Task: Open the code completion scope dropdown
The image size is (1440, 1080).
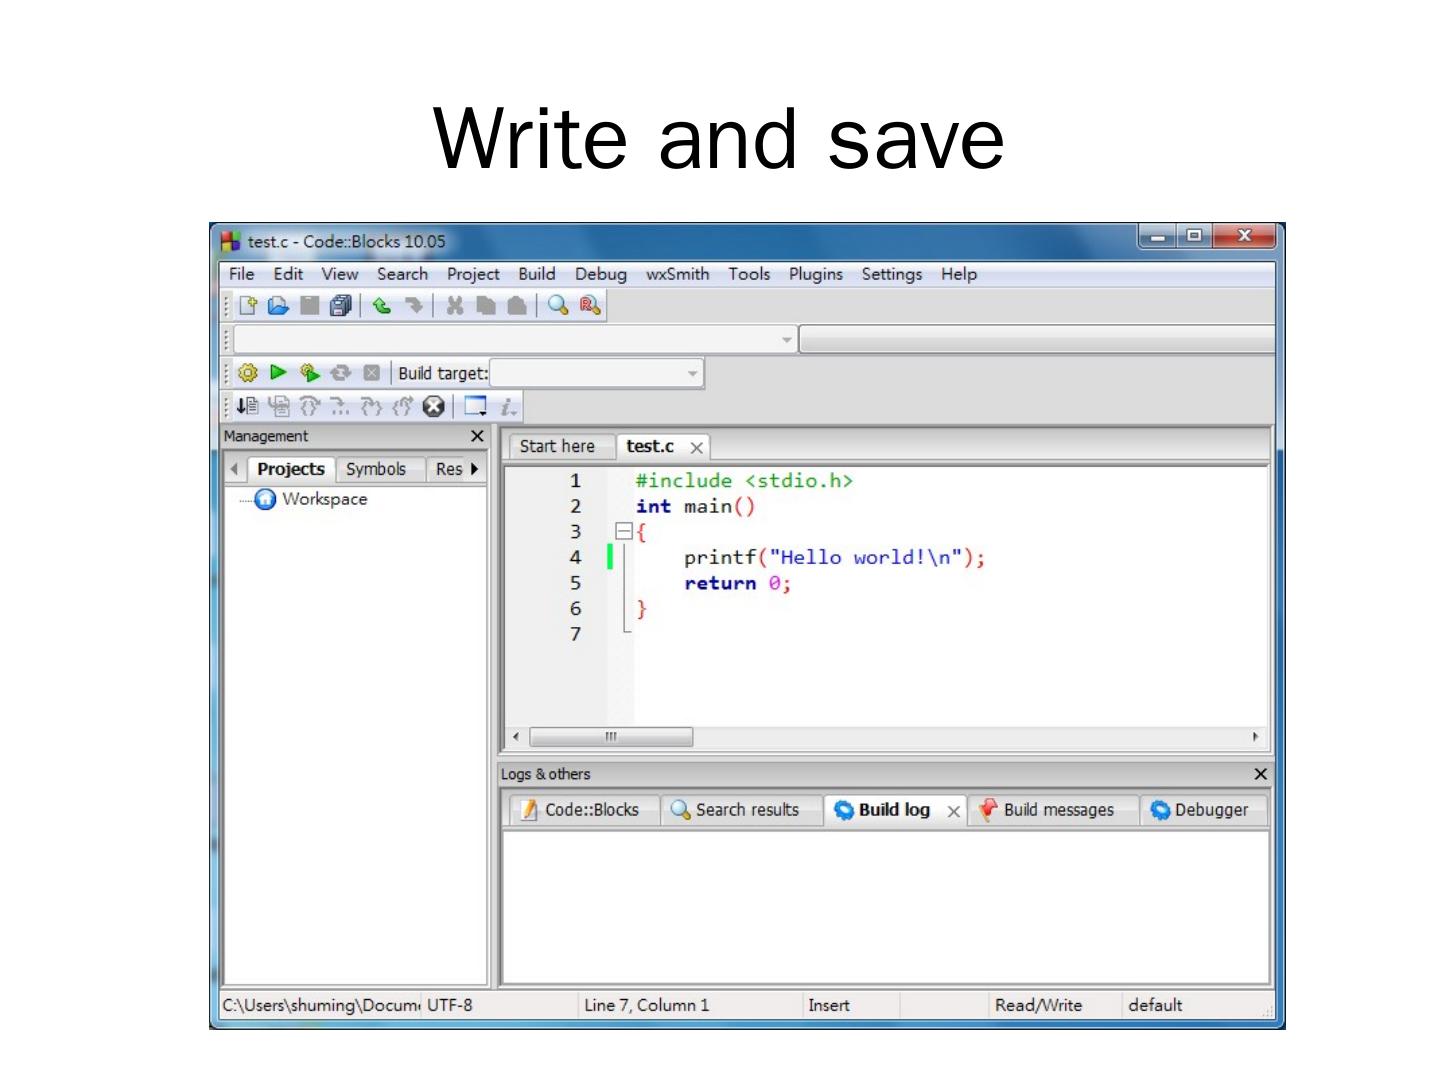Action: tap(786, 340)
